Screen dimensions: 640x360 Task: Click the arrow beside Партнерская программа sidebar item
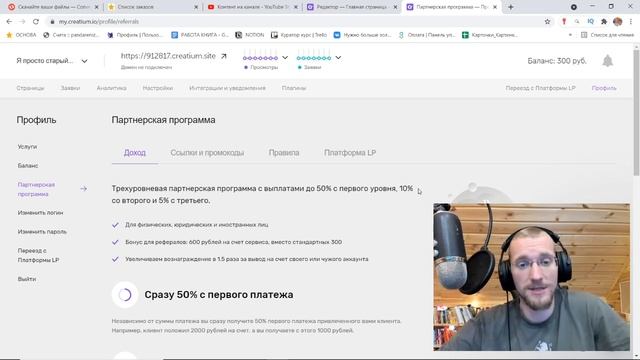coord(83,189)
